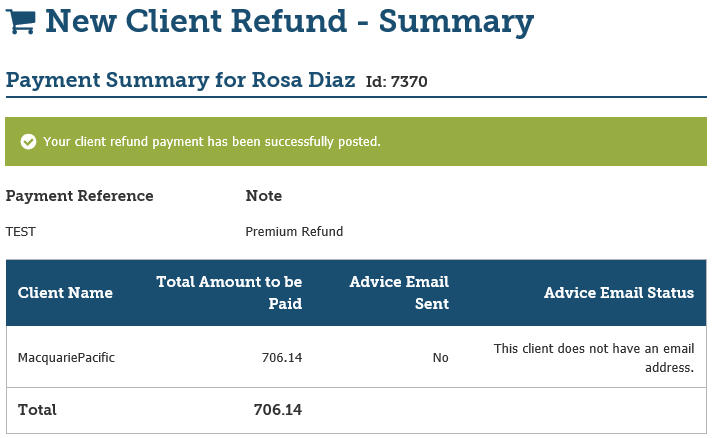The width and height of the screenshot is (713, 438).
Task: Click the Total Amount to be Paid header
Action: 229,292
